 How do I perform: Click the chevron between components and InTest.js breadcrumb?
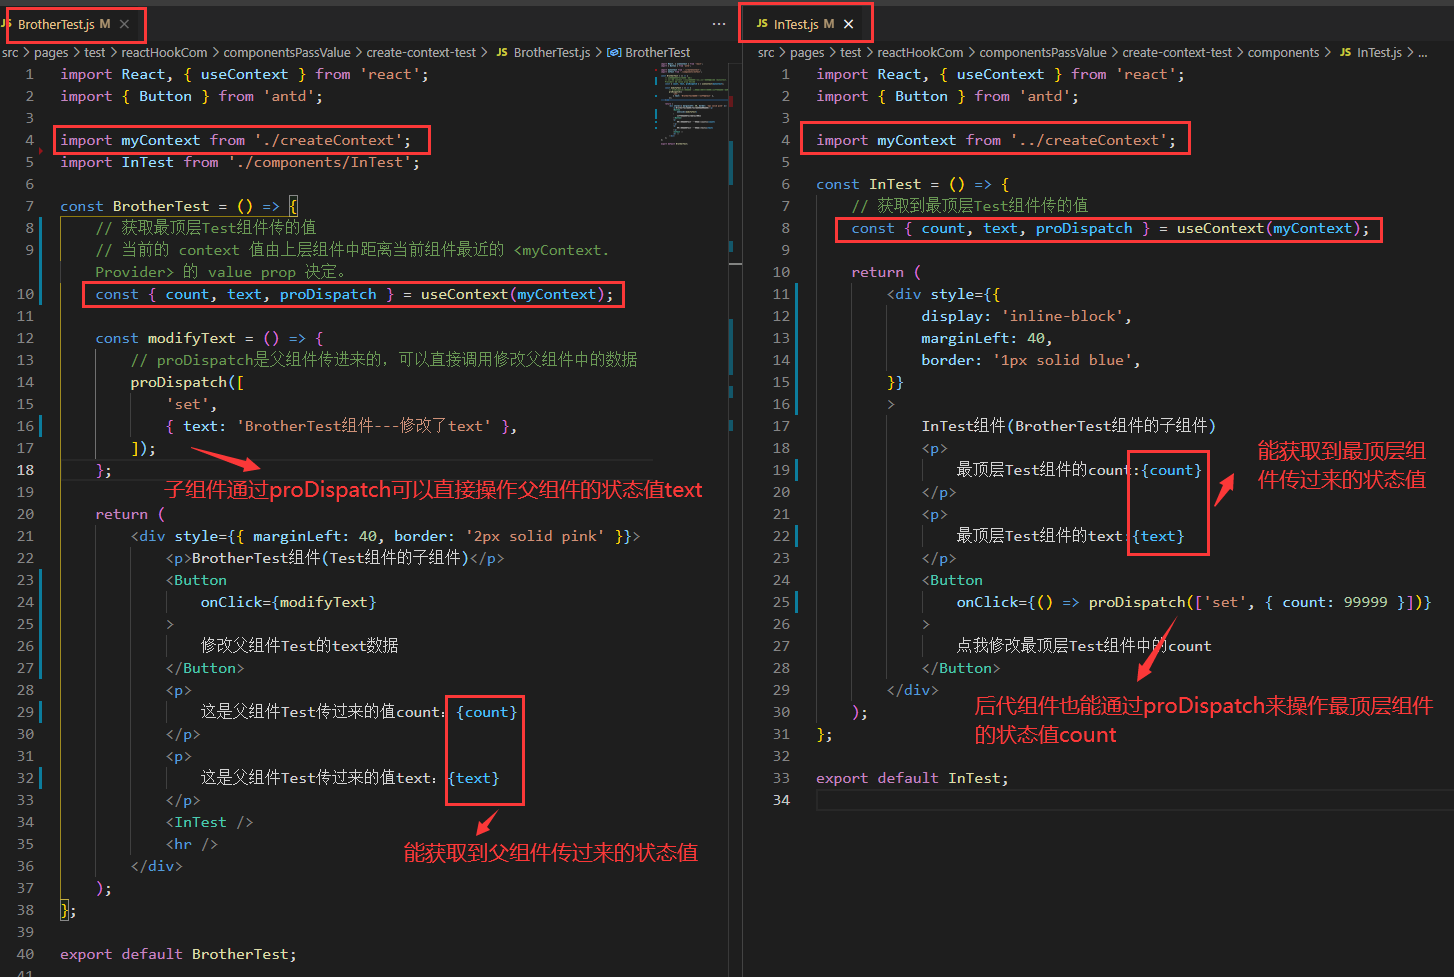click(1329, 52)
